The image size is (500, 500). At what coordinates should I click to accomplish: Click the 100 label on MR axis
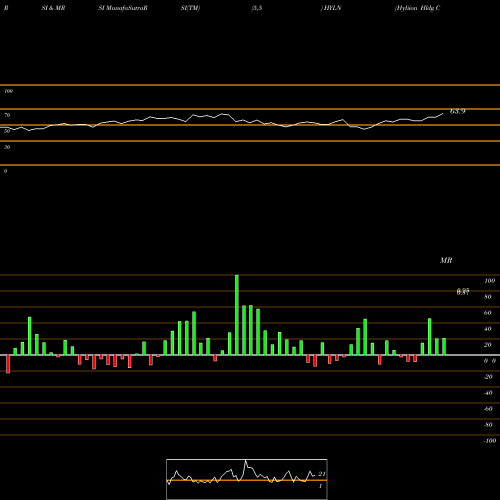489,281
